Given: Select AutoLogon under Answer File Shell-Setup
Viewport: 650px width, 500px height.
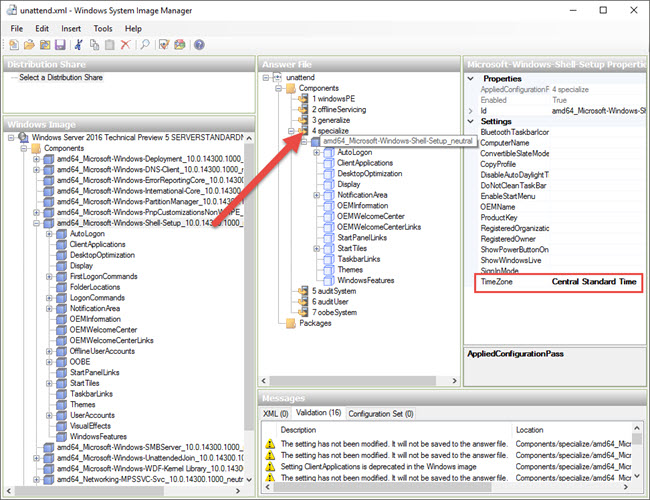Looking at the screenshot, I should (x=354, y=152).
